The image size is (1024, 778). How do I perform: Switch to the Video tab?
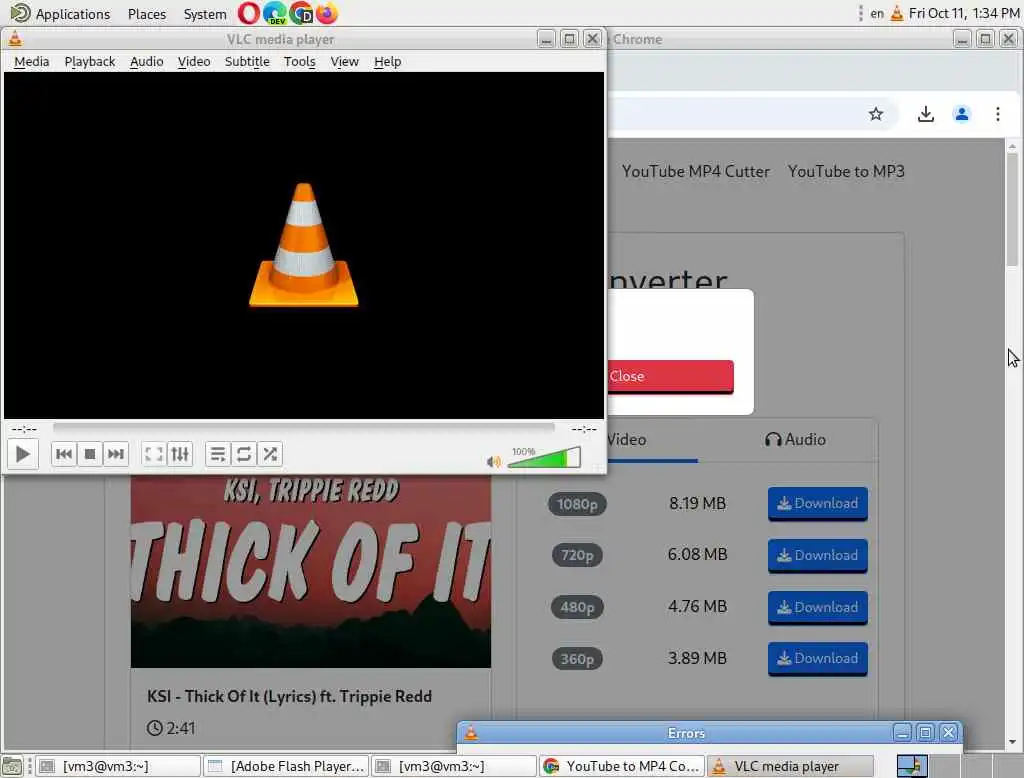click(627, 440)
